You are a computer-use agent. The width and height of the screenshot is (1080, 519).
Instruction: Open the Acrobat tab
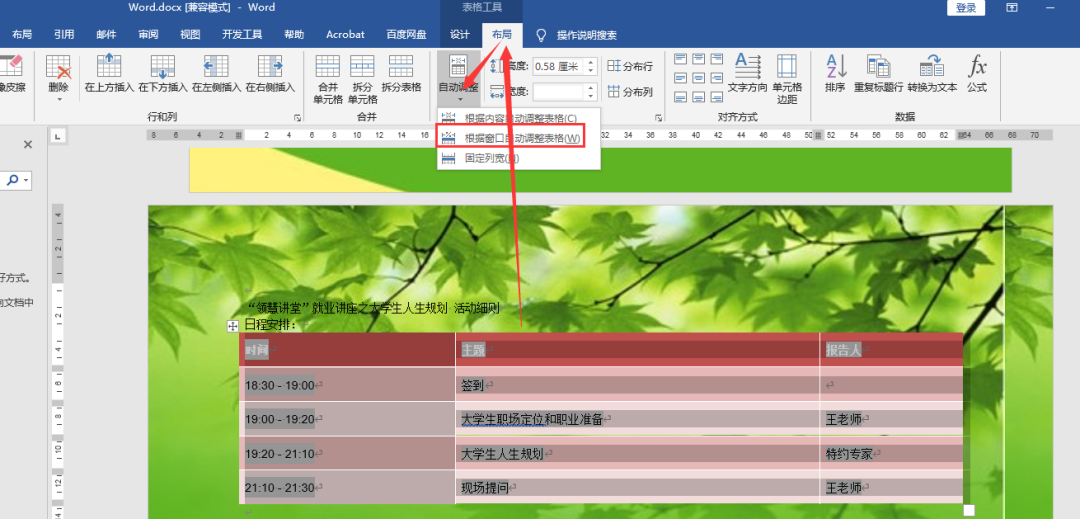345,34
